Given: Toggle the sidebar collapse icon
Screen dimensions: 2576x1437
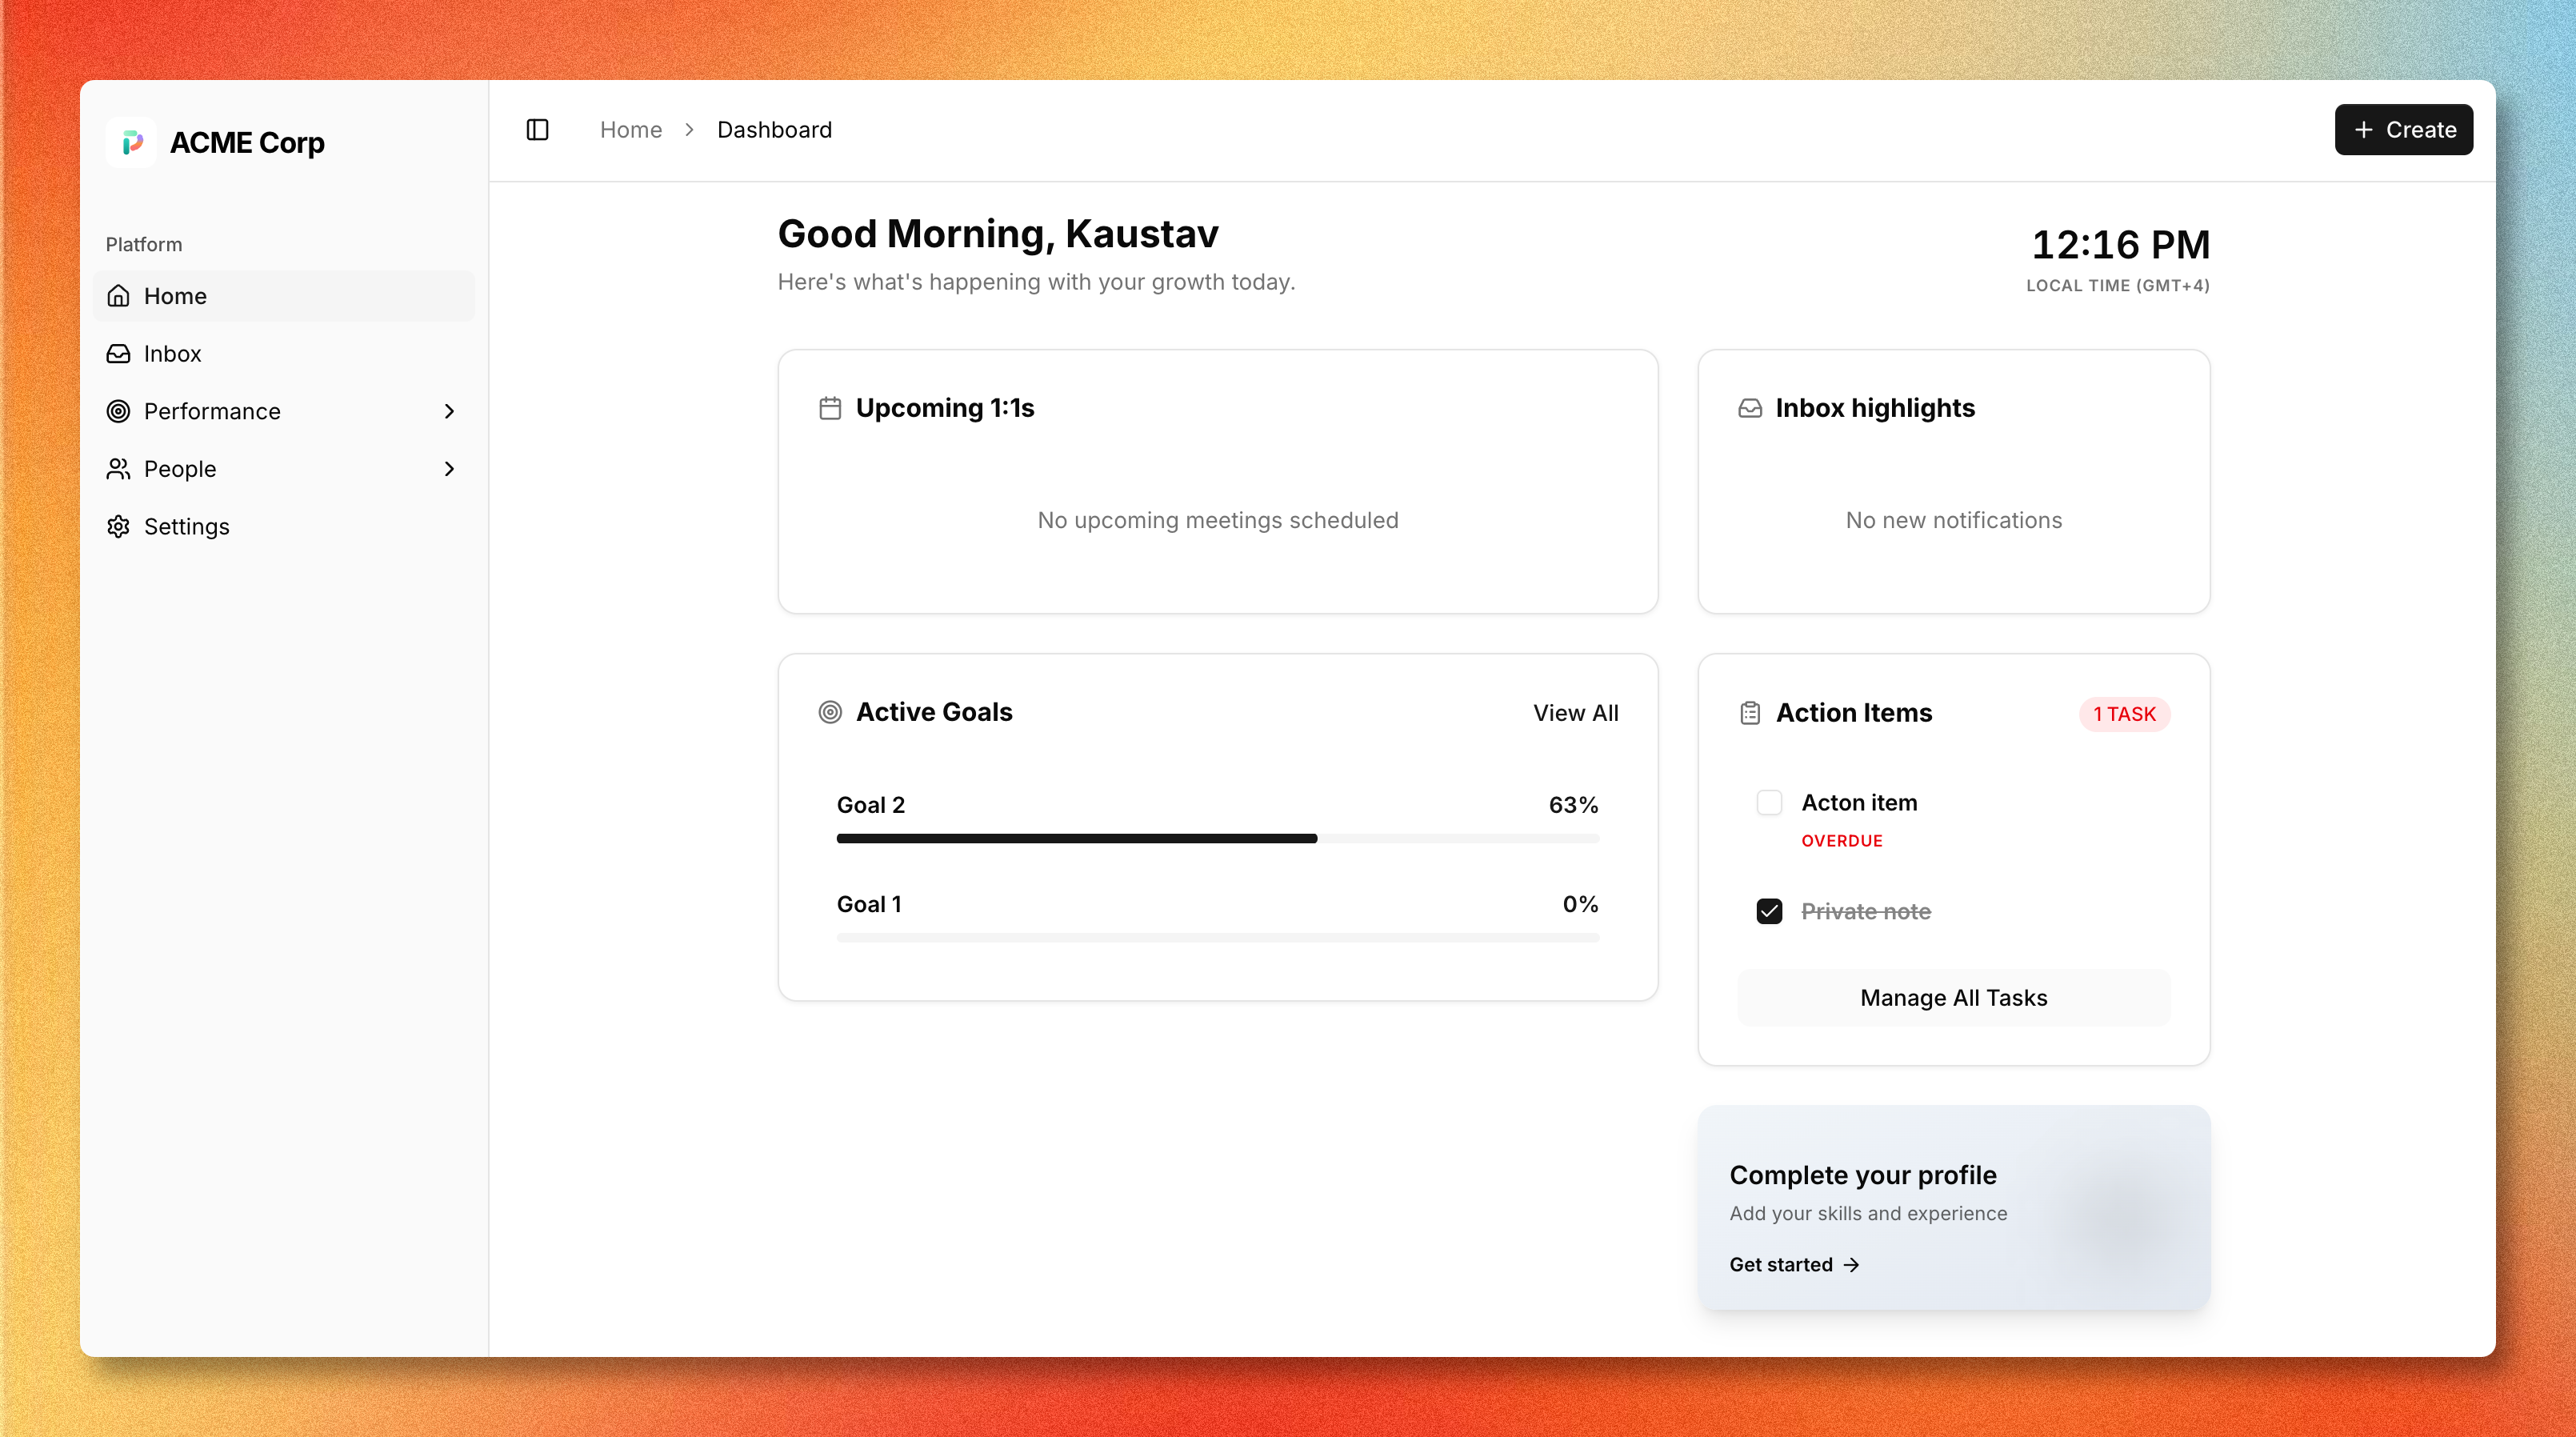Looking at the screenshot, I should [x=537, y=129].
